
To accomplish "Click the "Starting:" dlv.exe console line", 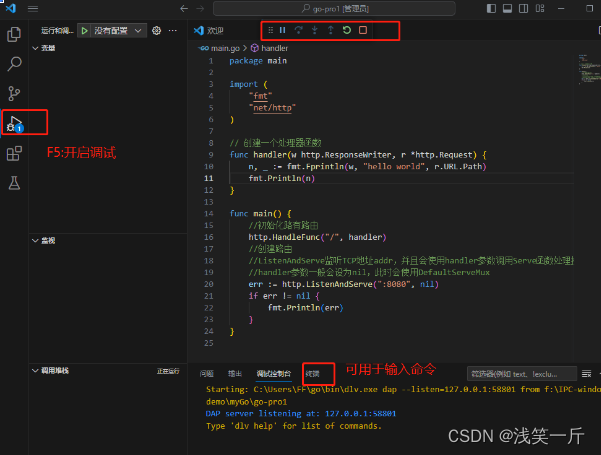I will [403, 389].
